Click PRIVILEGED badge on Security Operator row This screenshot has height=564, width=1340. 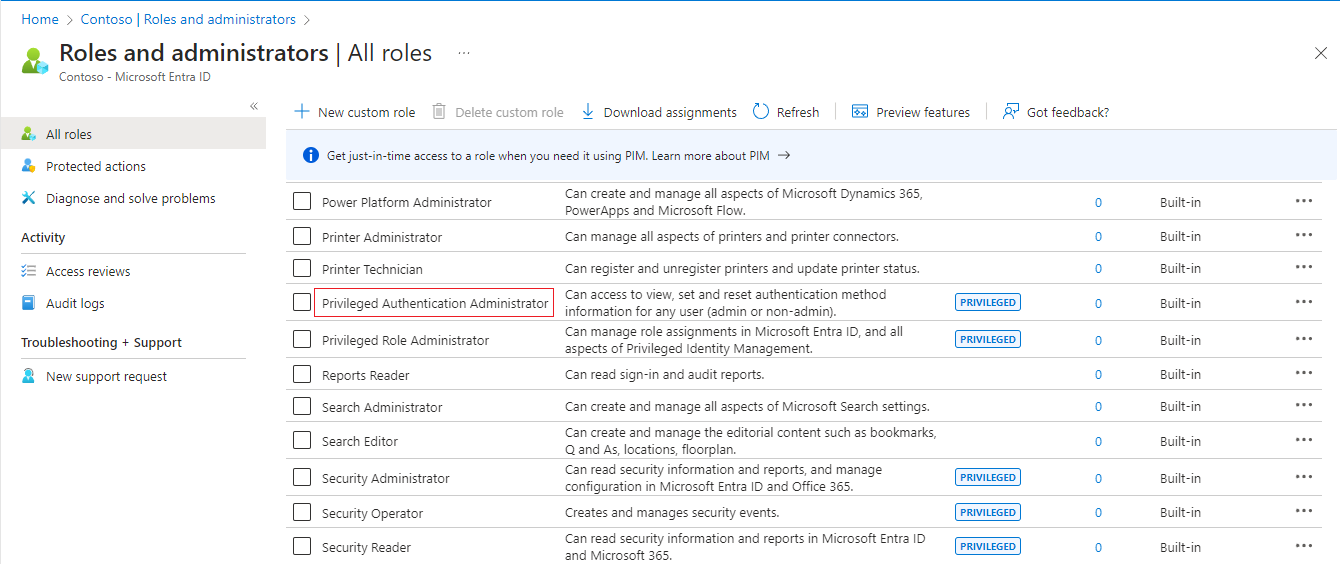point(988,512)
